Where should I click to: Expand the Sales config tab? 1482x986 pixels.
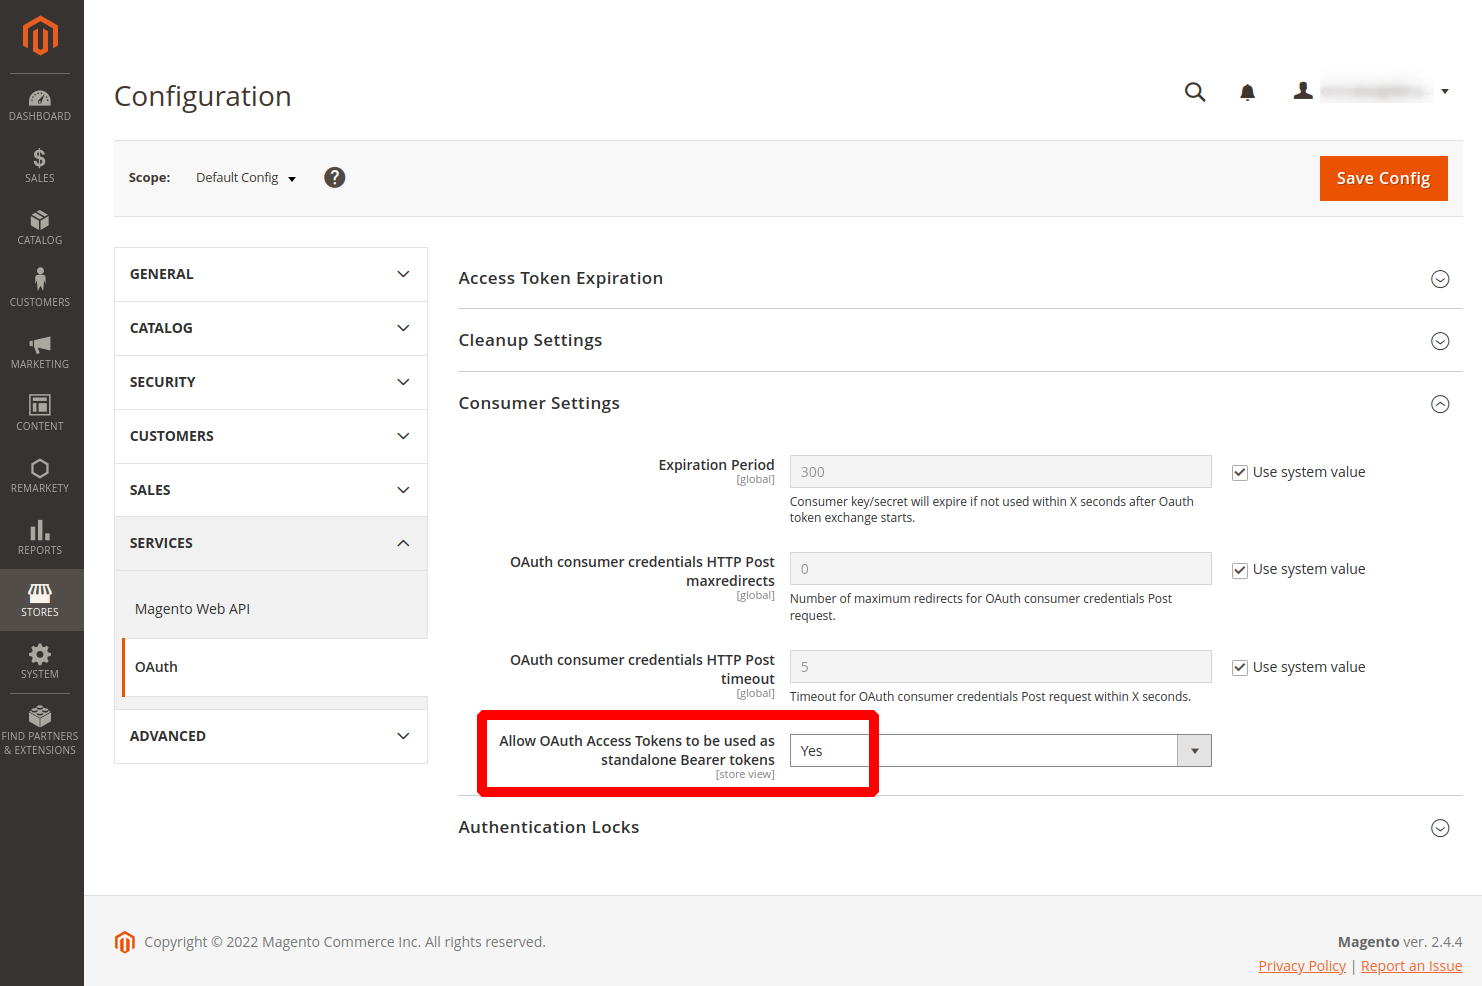point(271,490)
